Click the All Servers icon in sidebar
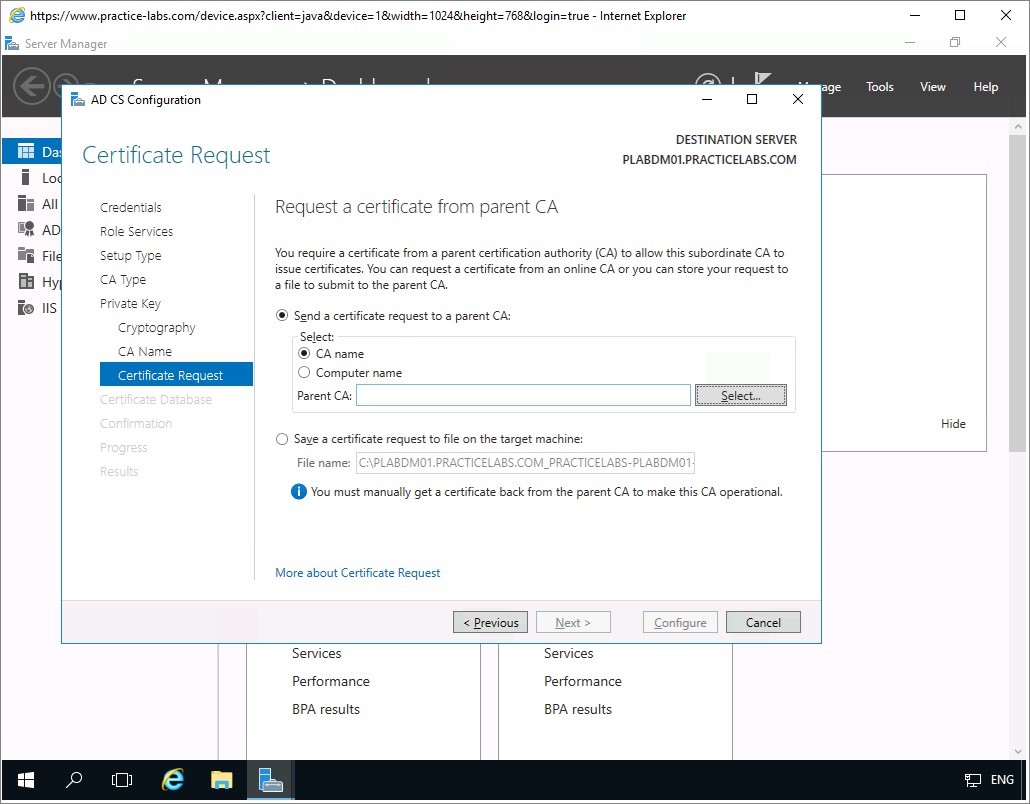1030x804 pixels. click(26, 204)
